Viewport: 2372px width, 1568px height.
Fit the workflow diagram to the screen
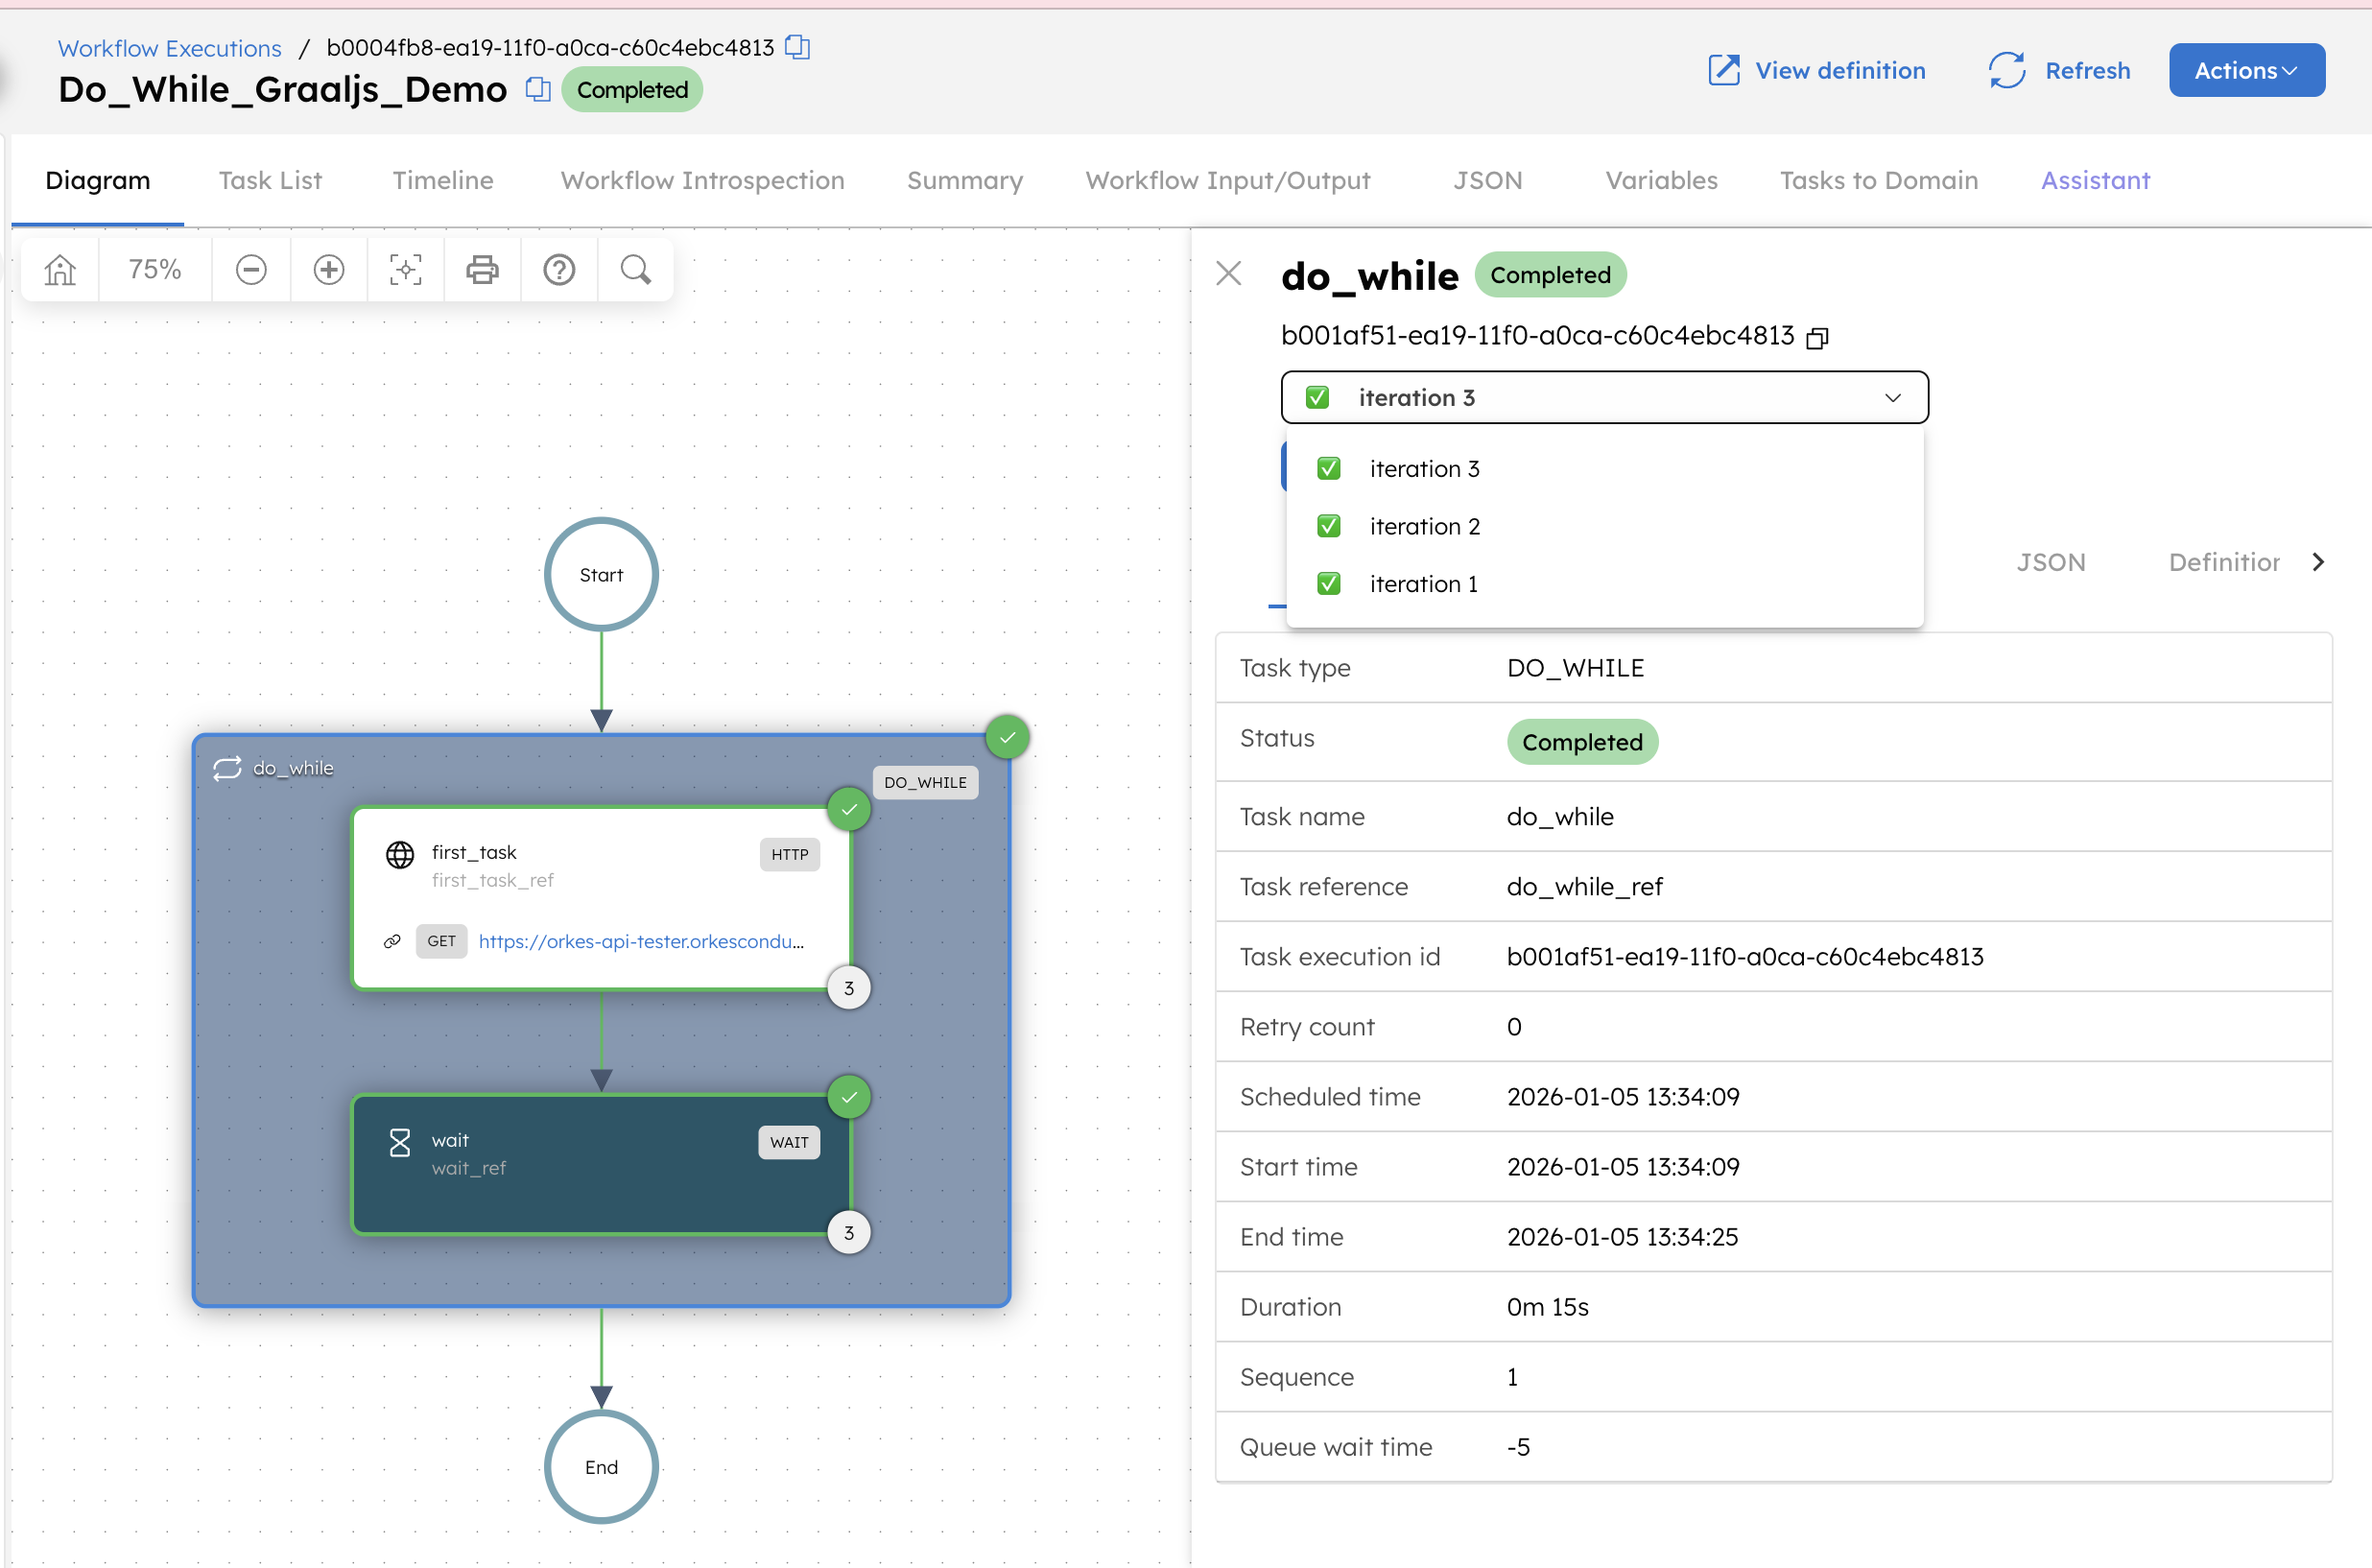tap(405, 269)
